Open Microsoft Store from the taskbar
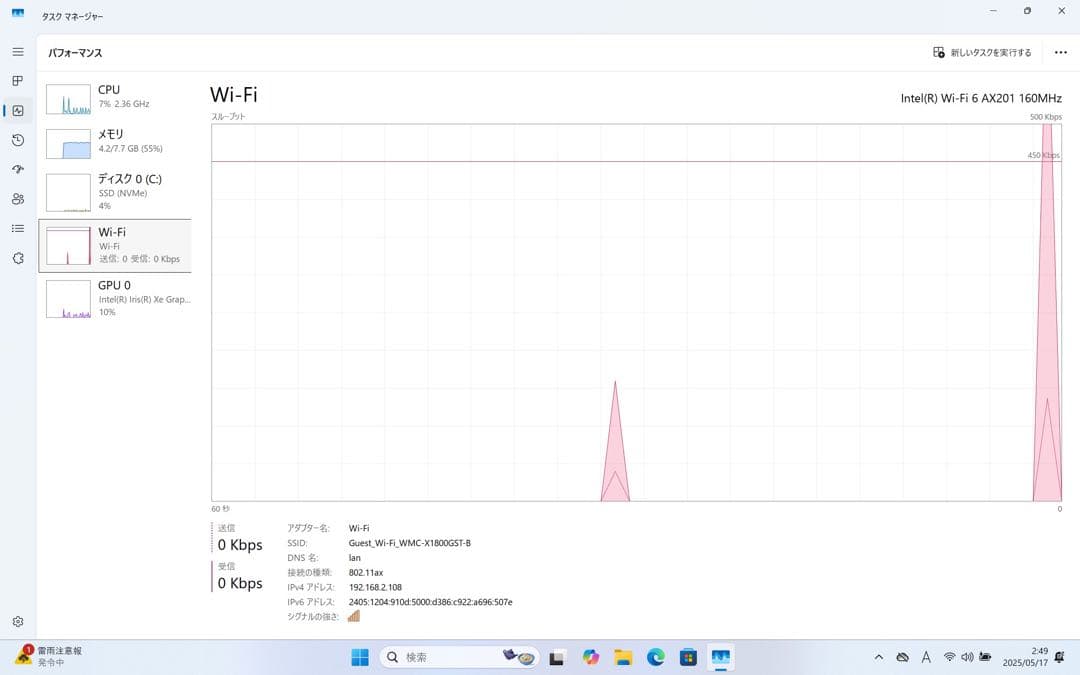This screenshot has width=1080, height=675. point(687,657)
